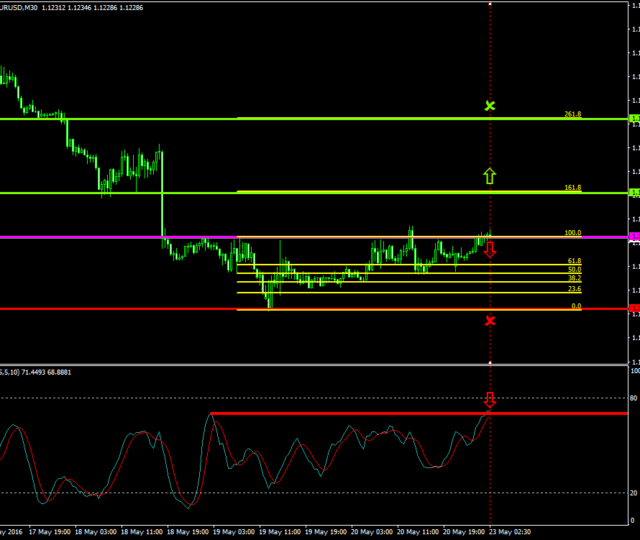The width and height of the screenshot is (640, 540).
Task: Select the 161.8 Fibonacci level label
Action: [x=572, y=188]
